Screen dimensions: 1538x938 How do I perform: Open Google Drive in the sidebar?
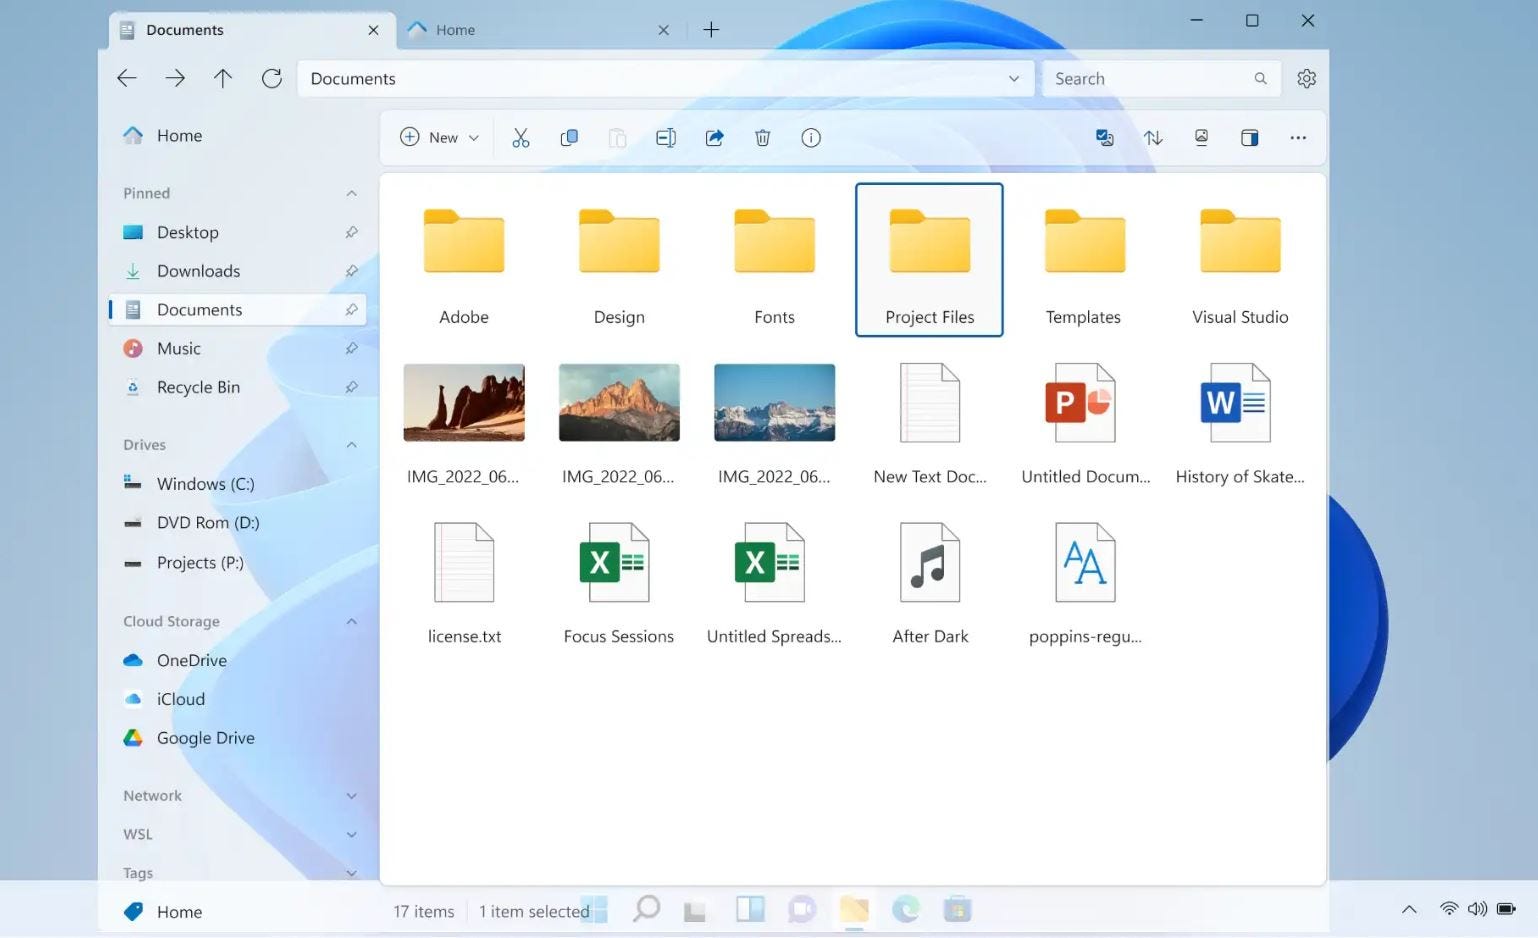(205, 738)
